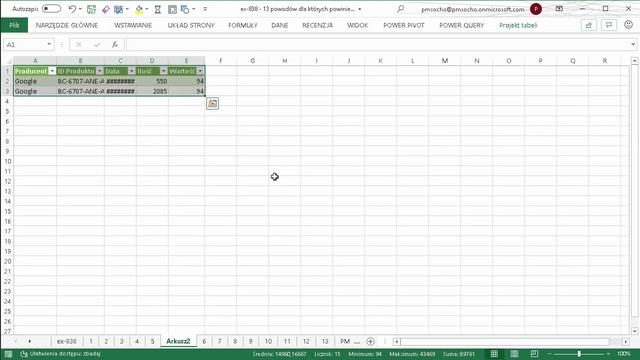Open the FORMUŁY tab
The image size is (640, 360).
(243, 25)
